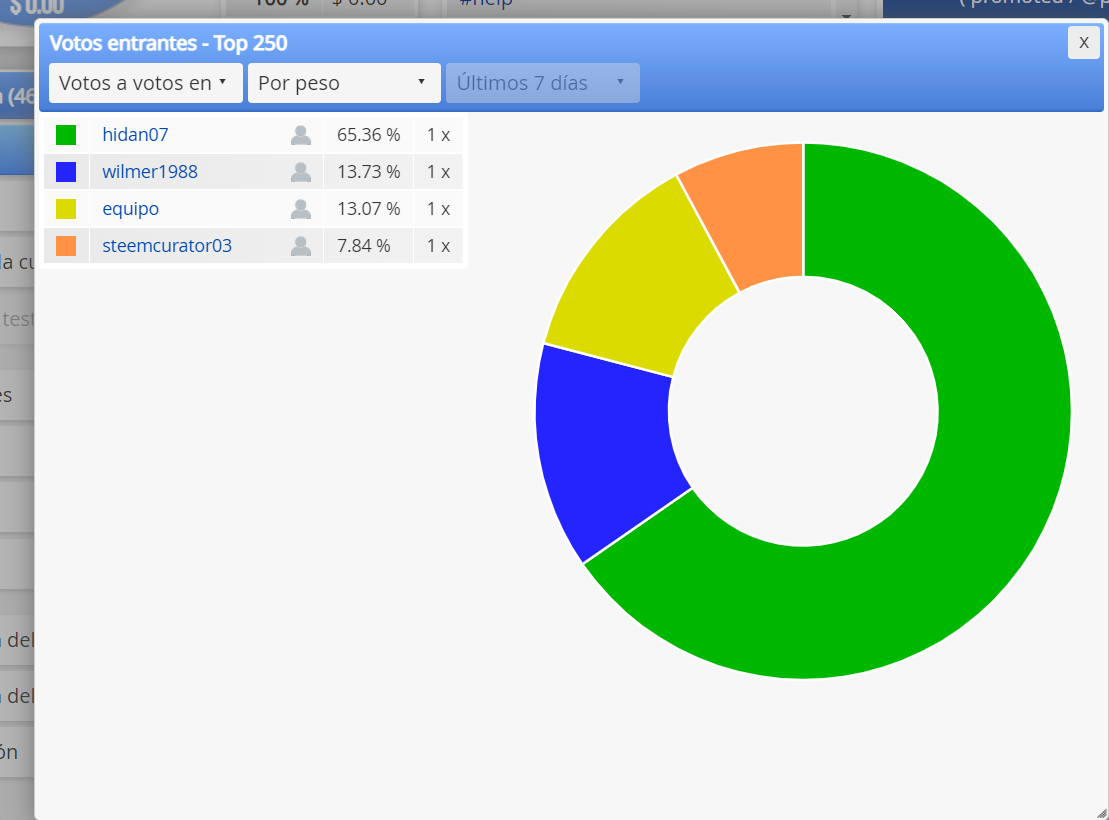This screenshot has width=1109, height=820.
Task: Close the Votos entrantes dialog
Action: [x=1084, y=43]
